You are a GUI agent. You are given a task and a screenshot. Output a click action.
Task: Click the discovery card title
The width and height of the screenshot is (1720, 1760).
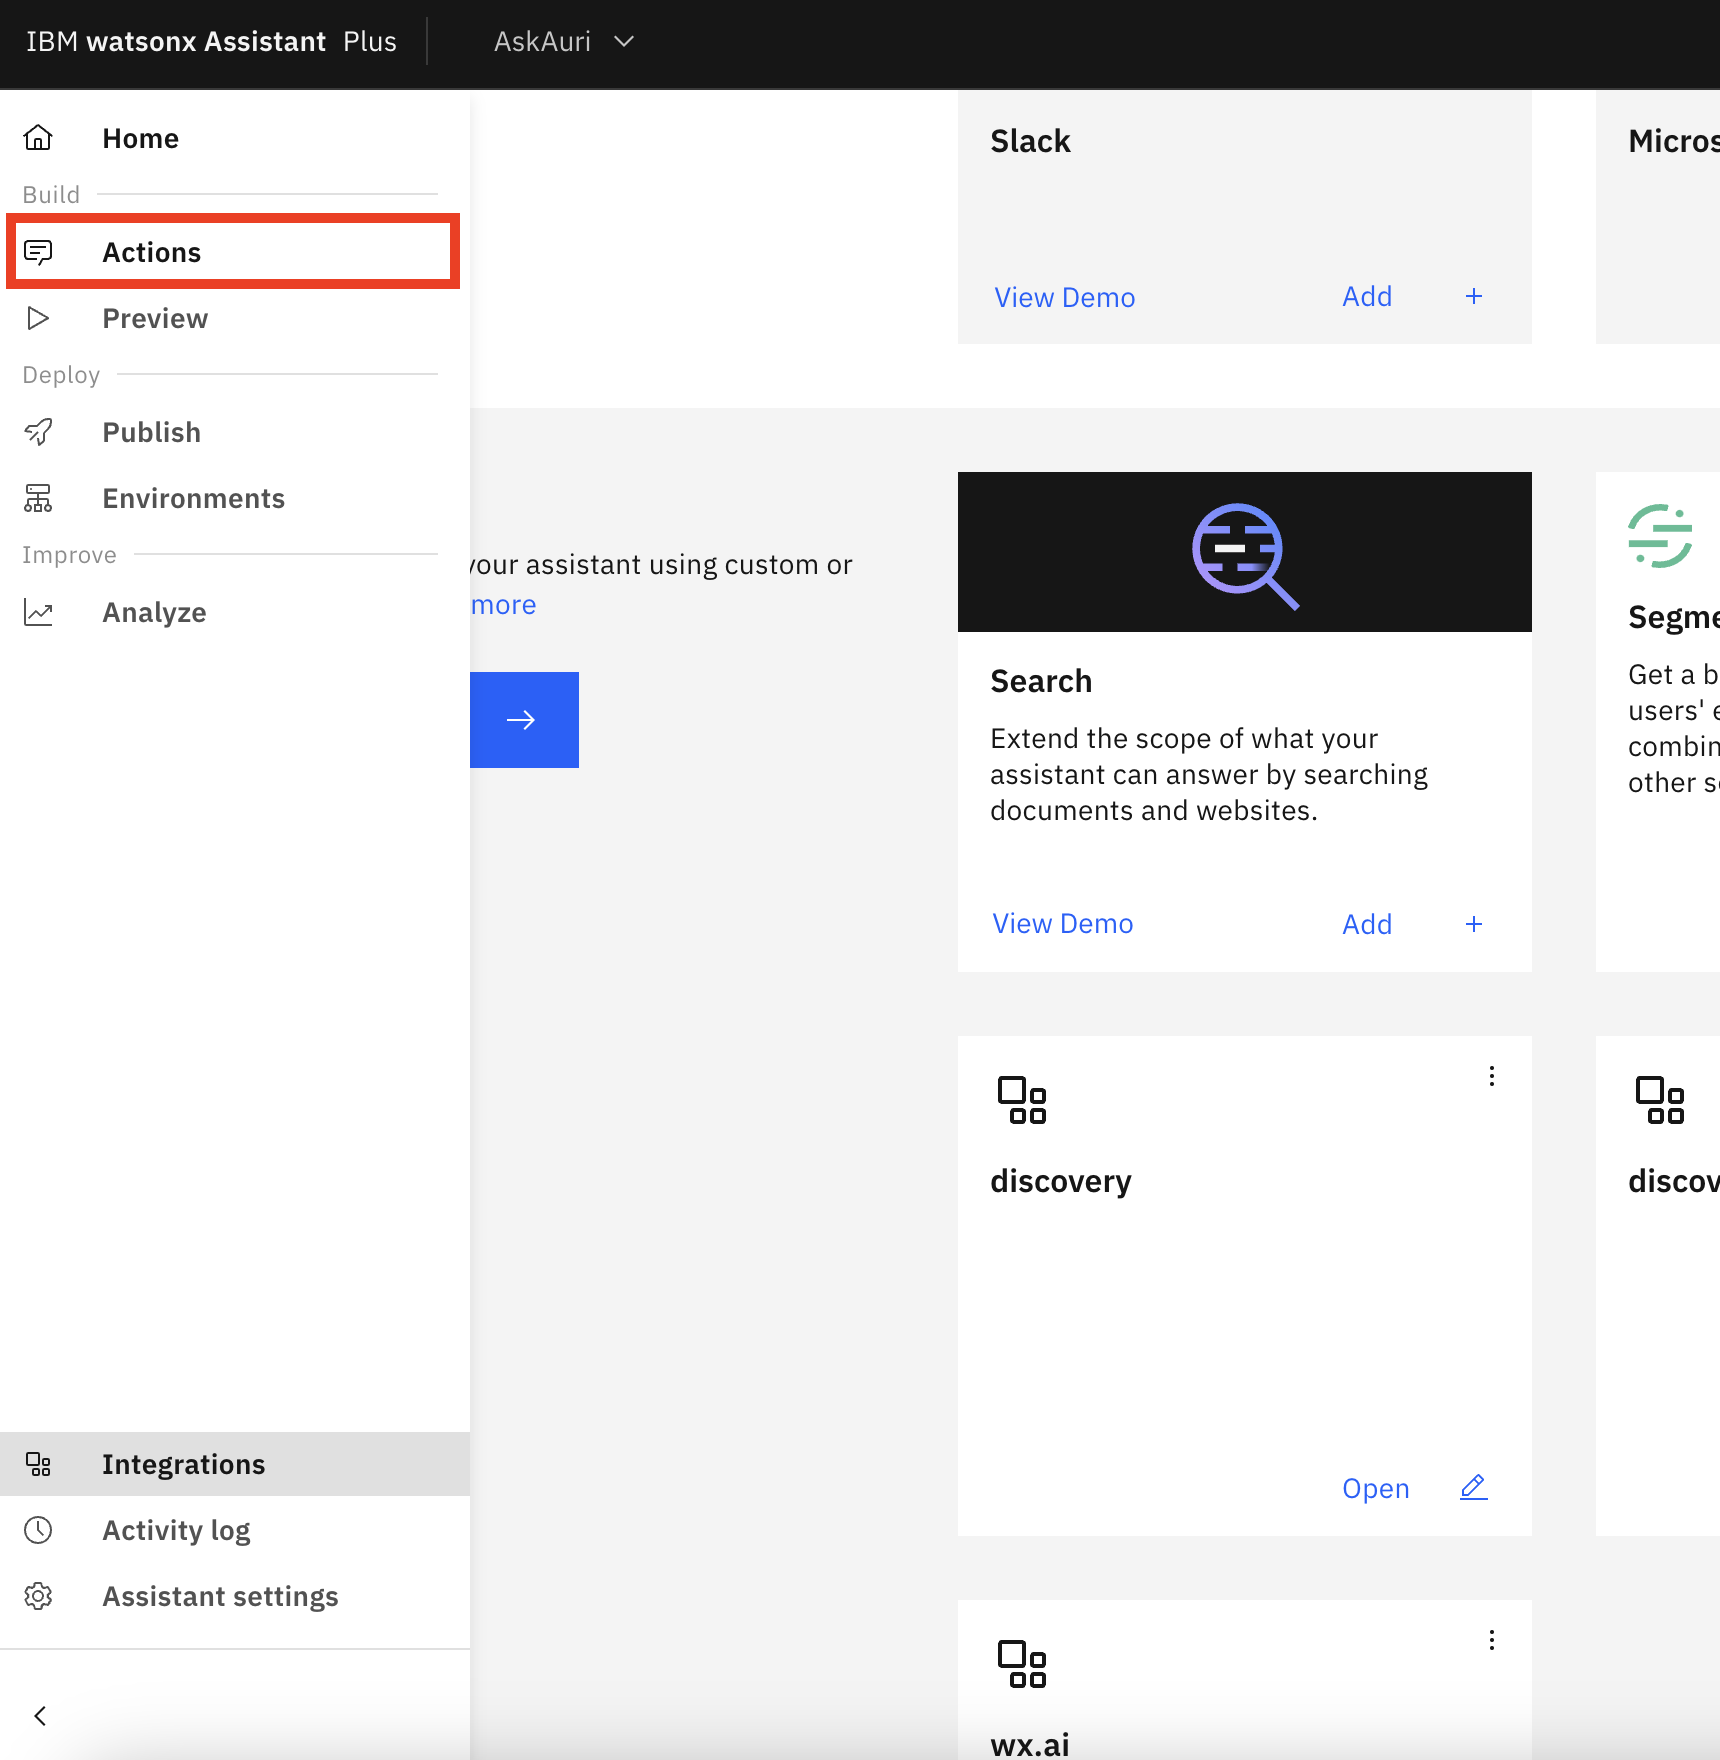tap(1060, 1181)
